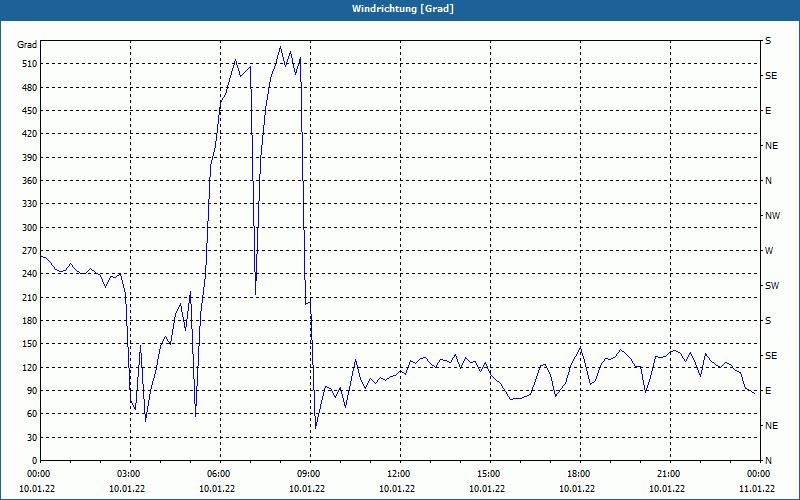800x500 pixels.
Task: Click compass label SE aligned with 480
Action: (771, 76)
